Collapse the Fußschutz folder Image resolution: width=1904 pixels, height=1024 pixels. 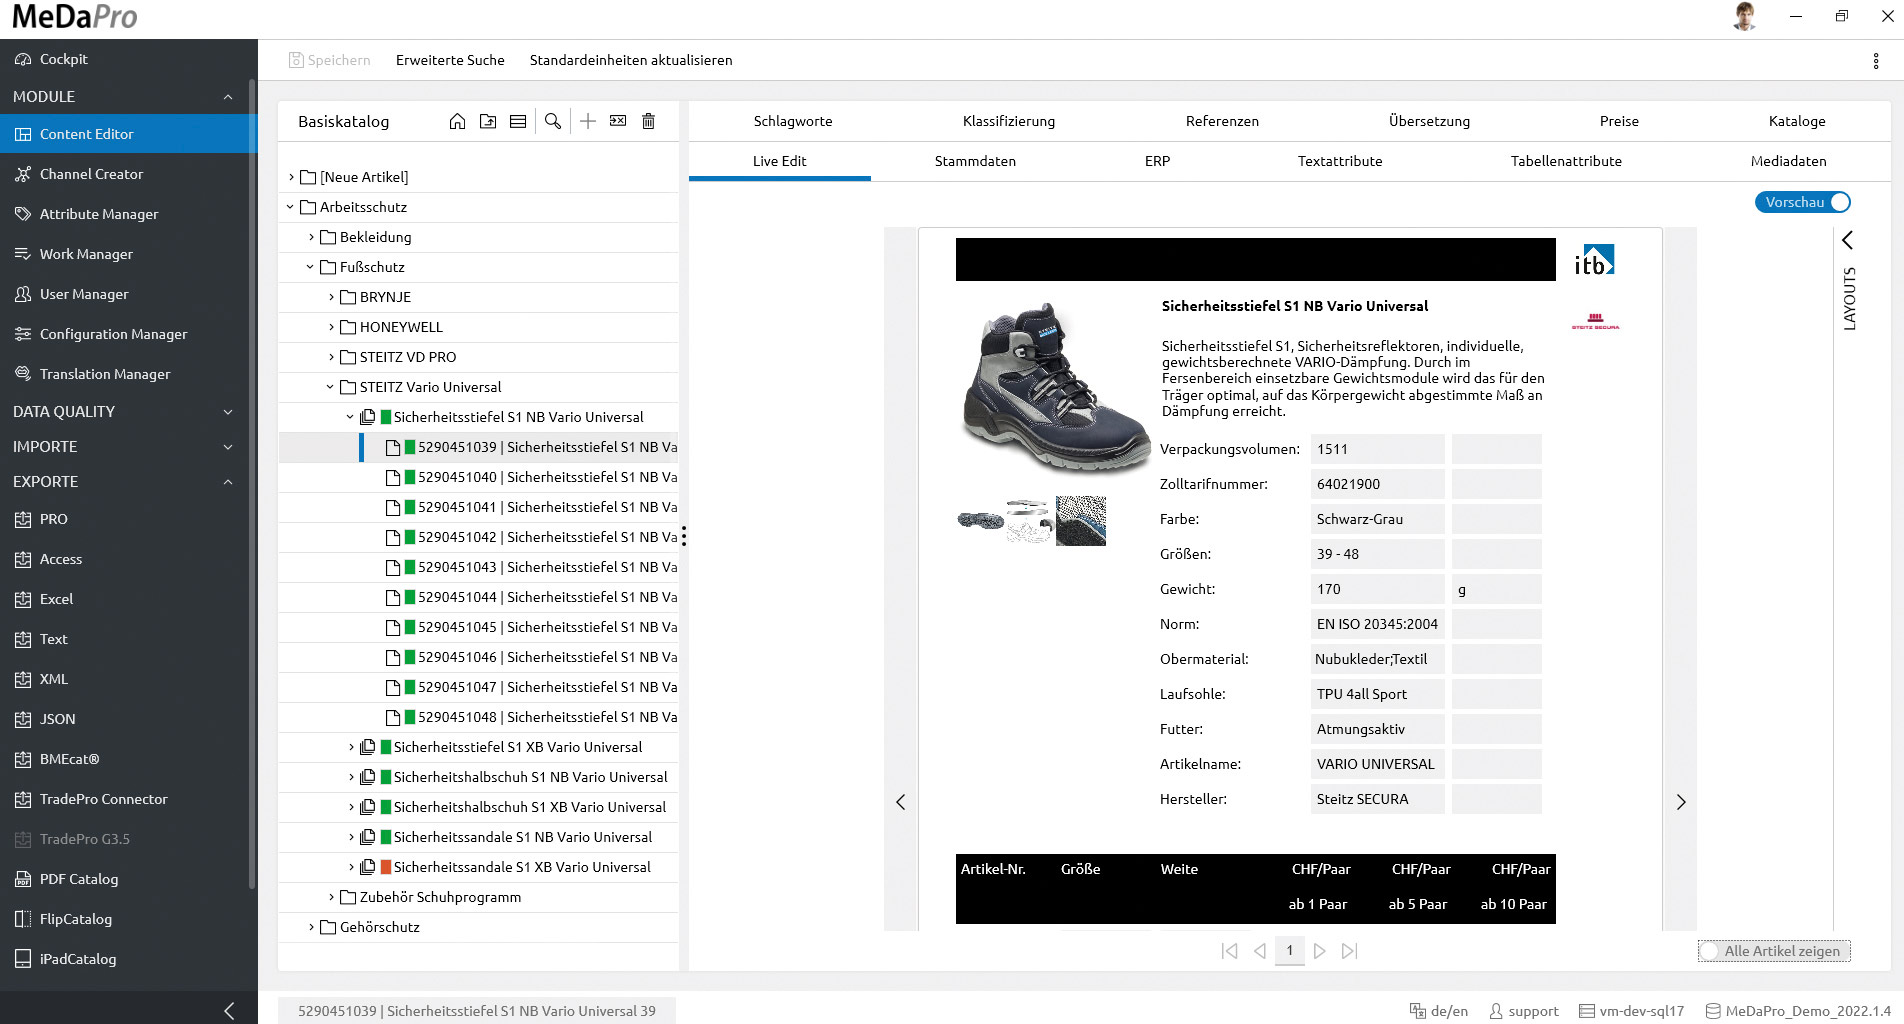(310, 267)
